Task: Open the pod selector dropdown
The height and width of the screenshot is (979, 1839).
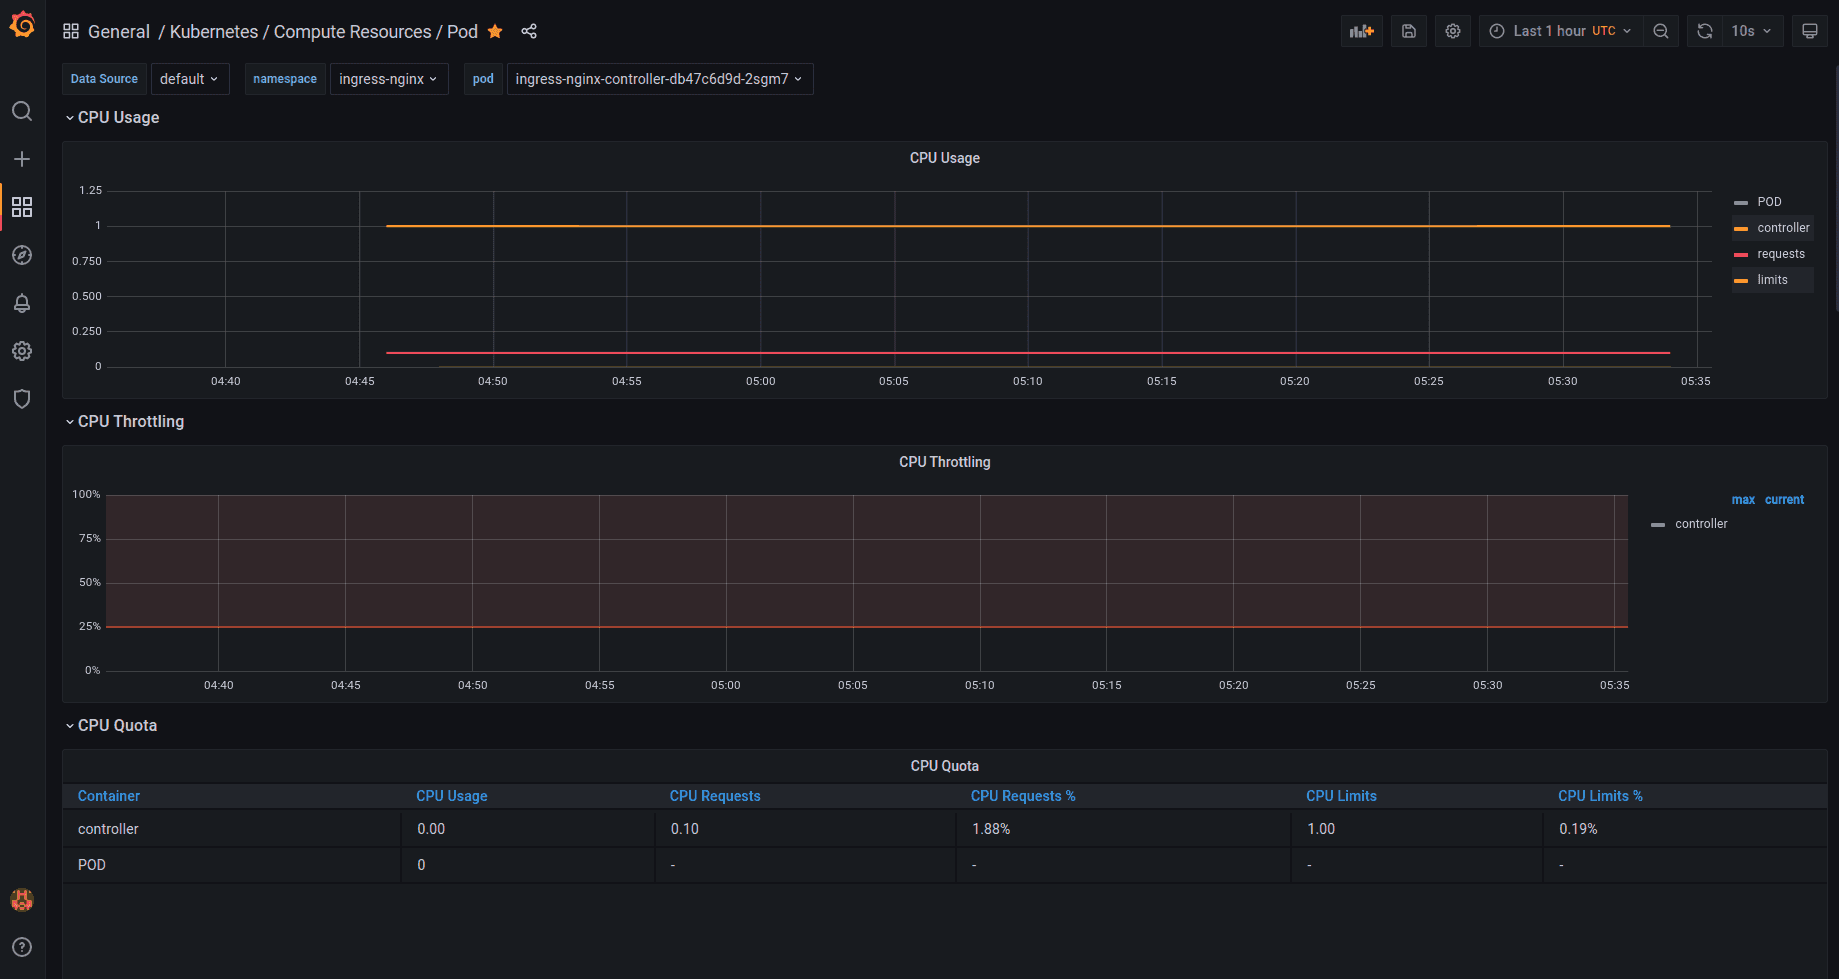Action: (x=659, y=79)
